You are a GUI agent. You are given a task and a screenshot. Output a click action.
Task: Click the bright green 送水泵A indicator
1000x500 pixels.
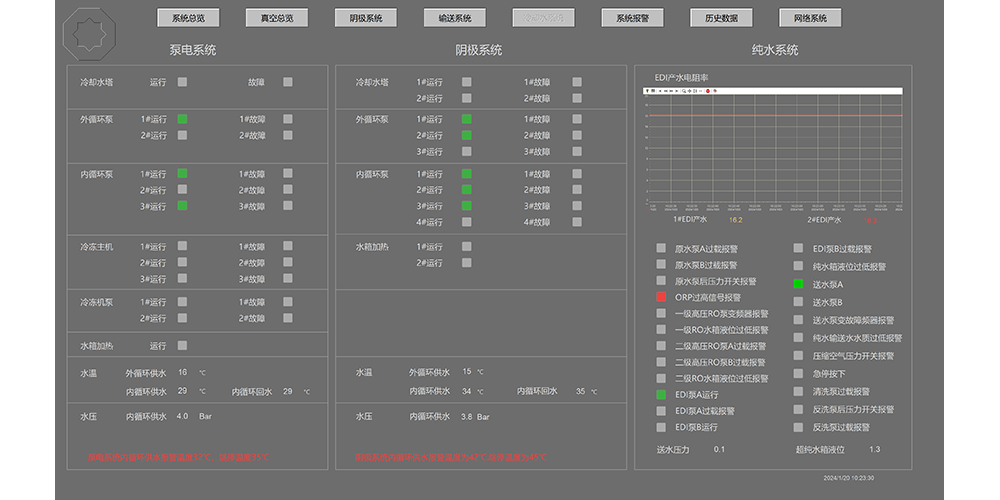(x=798, y=284)
